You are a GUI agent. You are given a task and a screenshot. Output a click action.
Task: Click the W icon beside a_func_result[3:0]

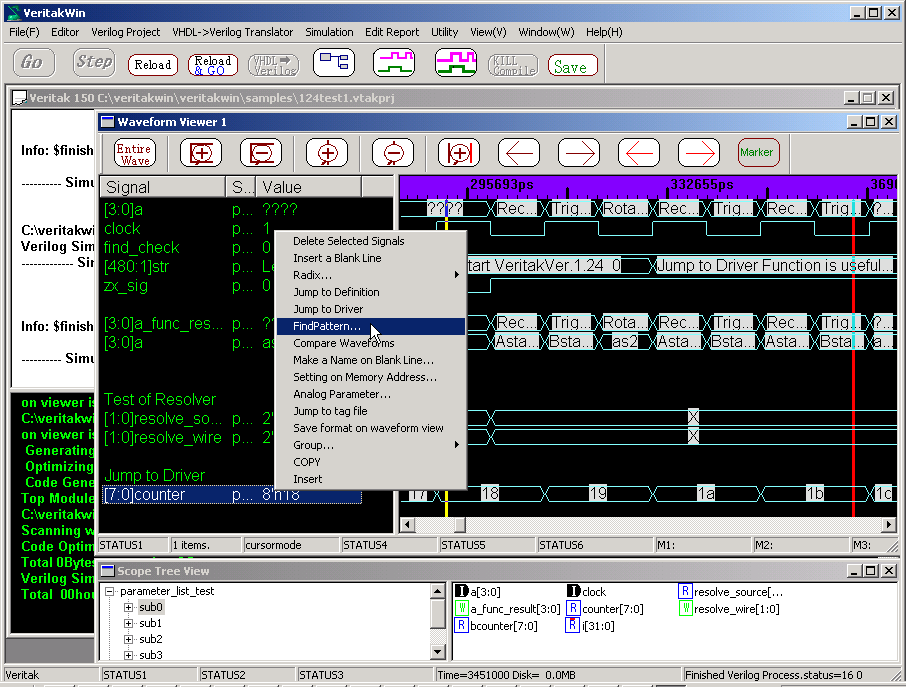pyautogui.click(x=461, y=608)
